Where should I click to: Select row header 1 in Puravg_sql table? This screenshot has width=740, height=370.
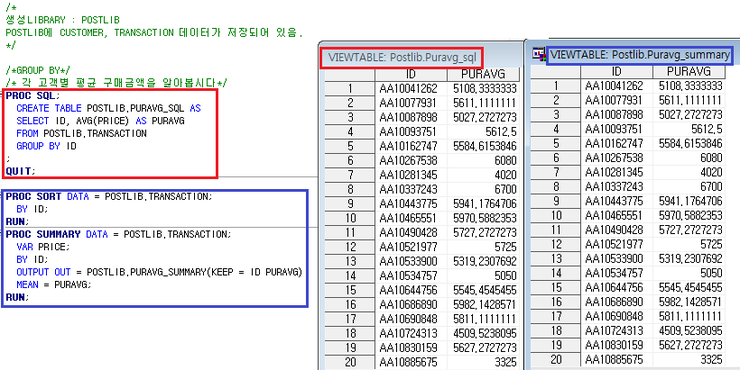point(350,89)
